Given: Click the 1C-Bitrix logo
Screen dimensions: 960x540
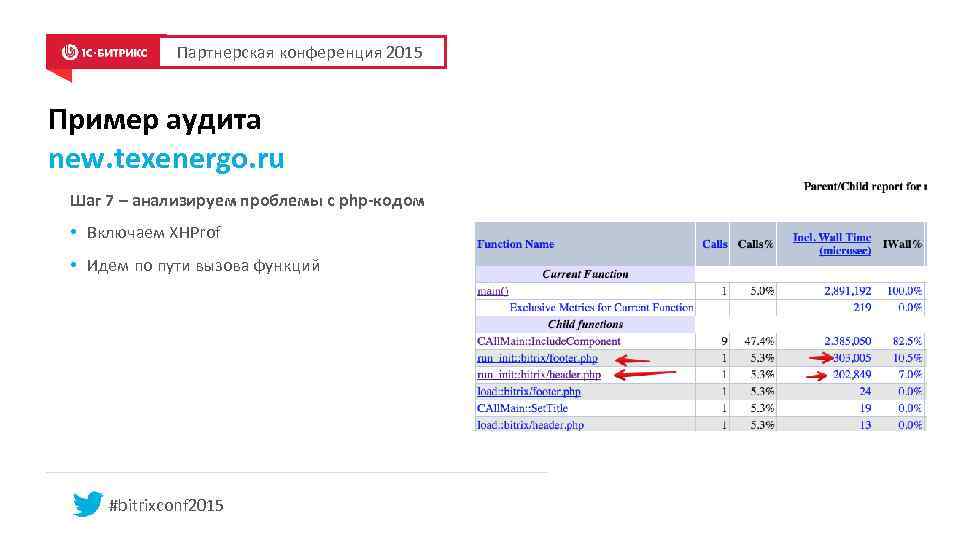Looking at the screenshot, I should 104,53.
